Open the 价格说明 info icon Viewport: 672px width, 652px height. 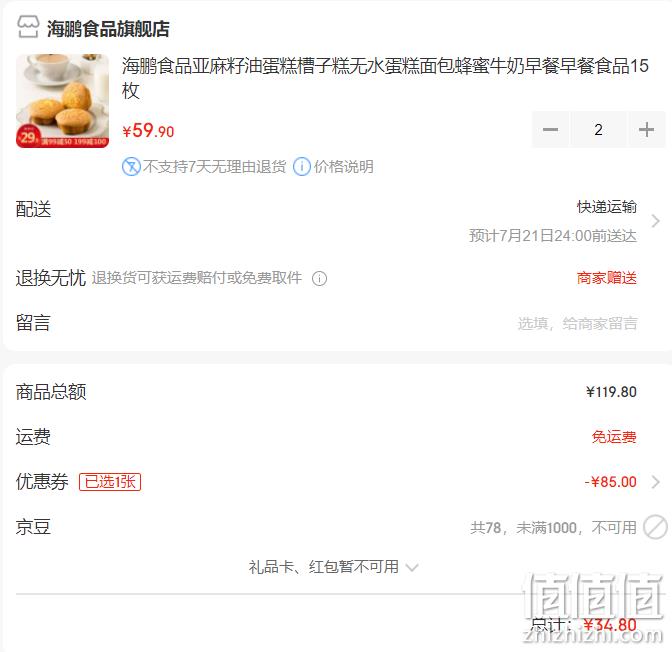pyautogui.click(x=302, y=166)
